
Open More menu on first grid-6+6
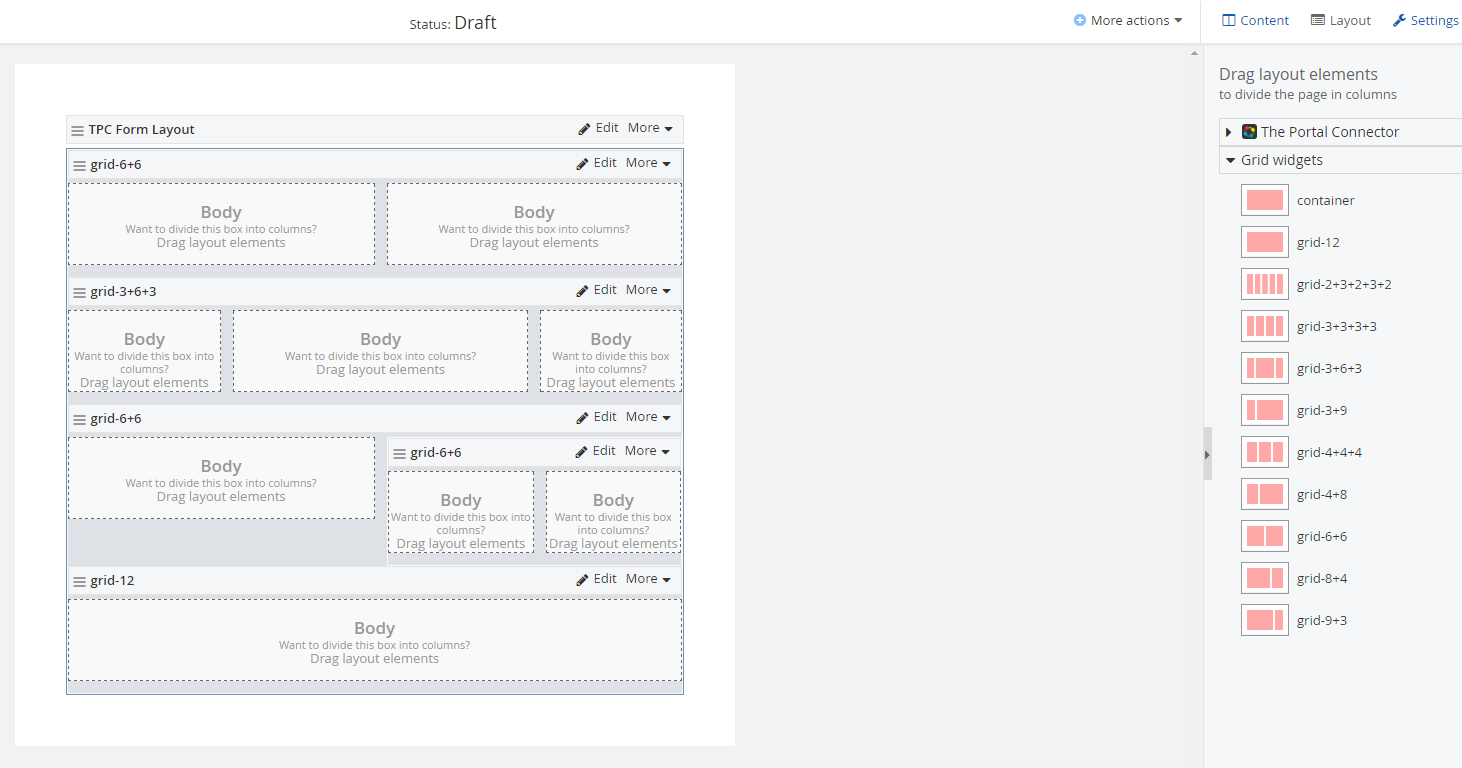pos(648,163)
